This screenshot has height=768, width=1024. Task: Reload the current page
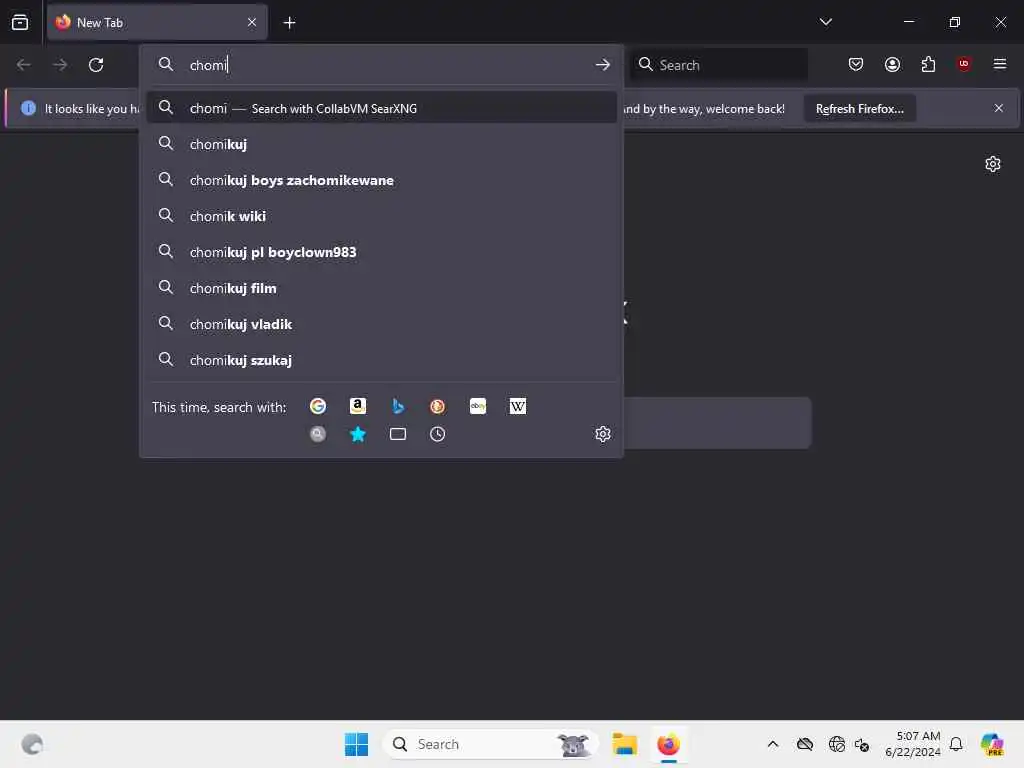click(96, 65)
